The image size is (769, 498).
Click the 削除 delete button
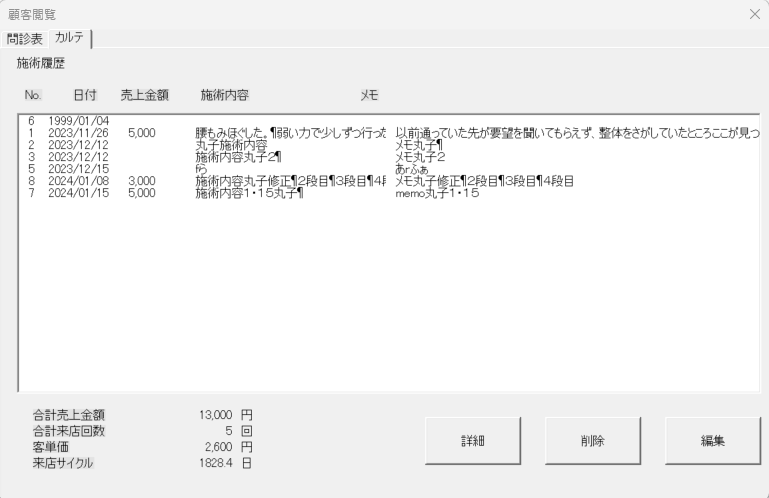(592, 441)
